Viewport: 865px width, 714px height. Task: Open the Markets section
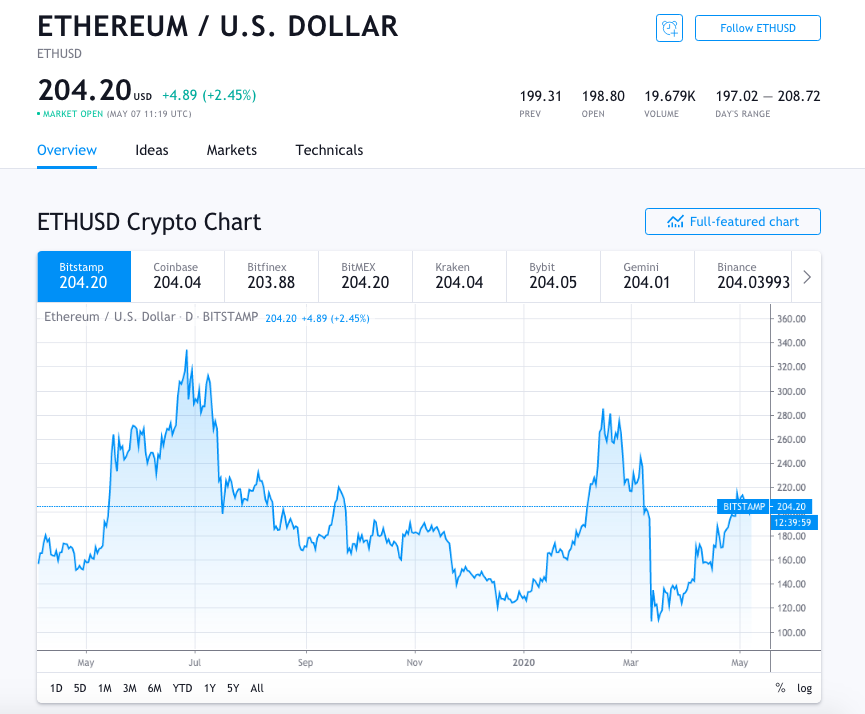[231, 150]
